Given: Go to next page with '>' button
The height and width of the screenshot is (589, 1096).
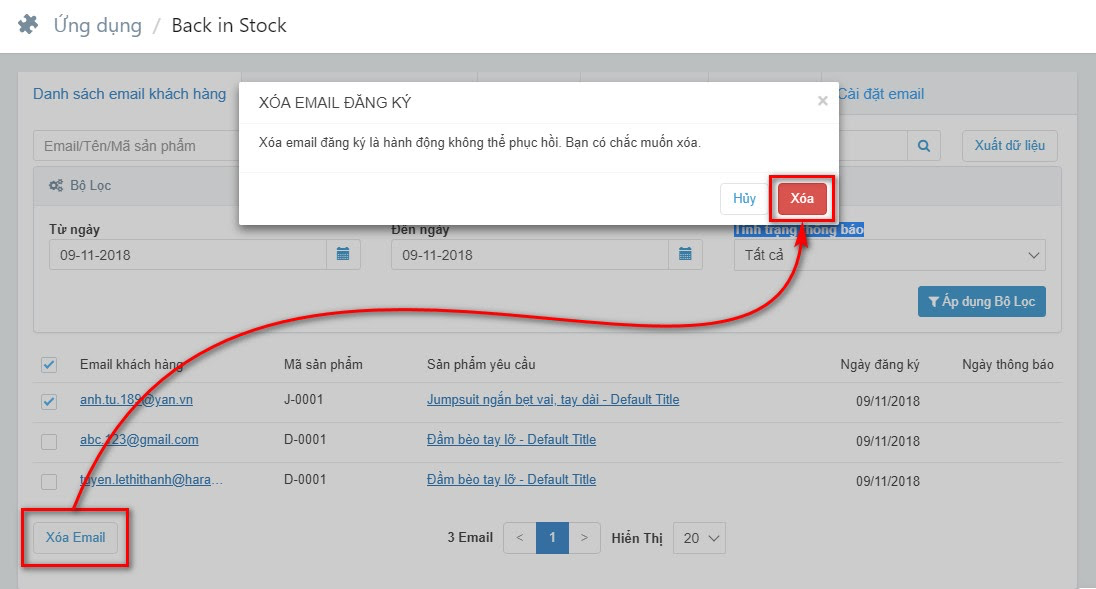Looking at the screenshot, I should [584, 538].
